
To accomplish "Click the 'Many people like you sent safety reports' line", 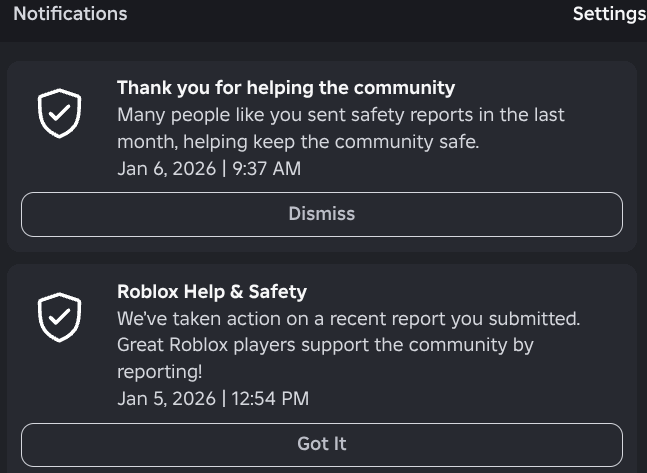I will coord(340,115).
